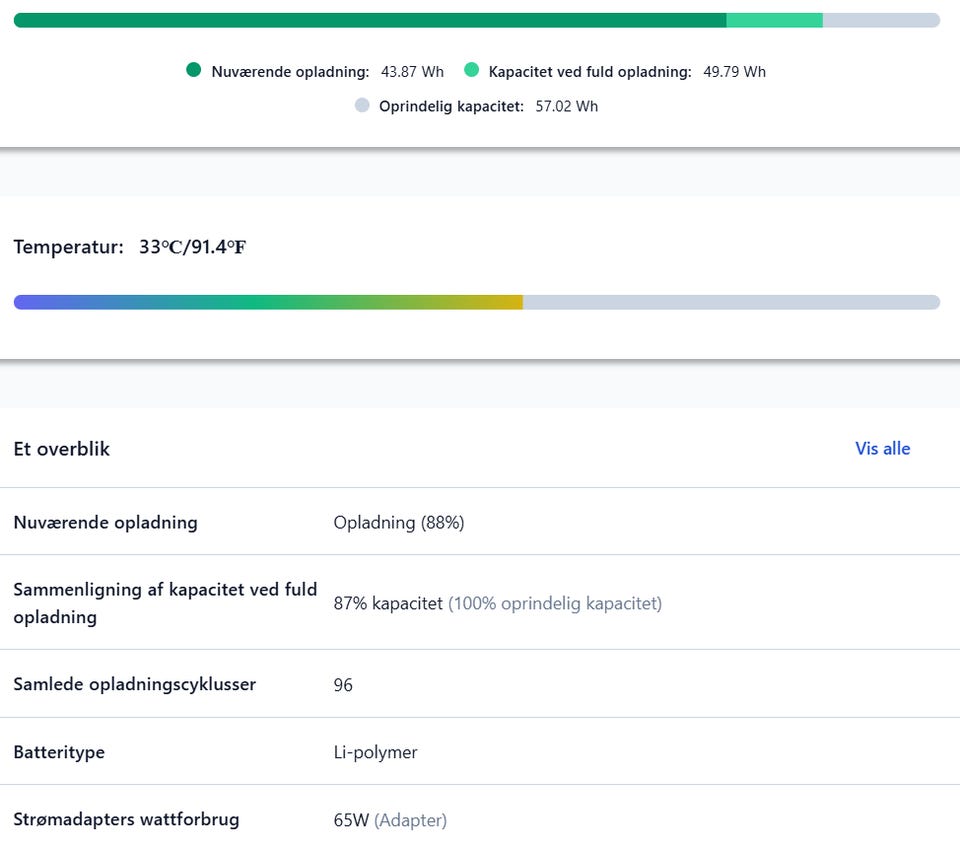Click the "Et overblik" heading

tap(61, 449)
